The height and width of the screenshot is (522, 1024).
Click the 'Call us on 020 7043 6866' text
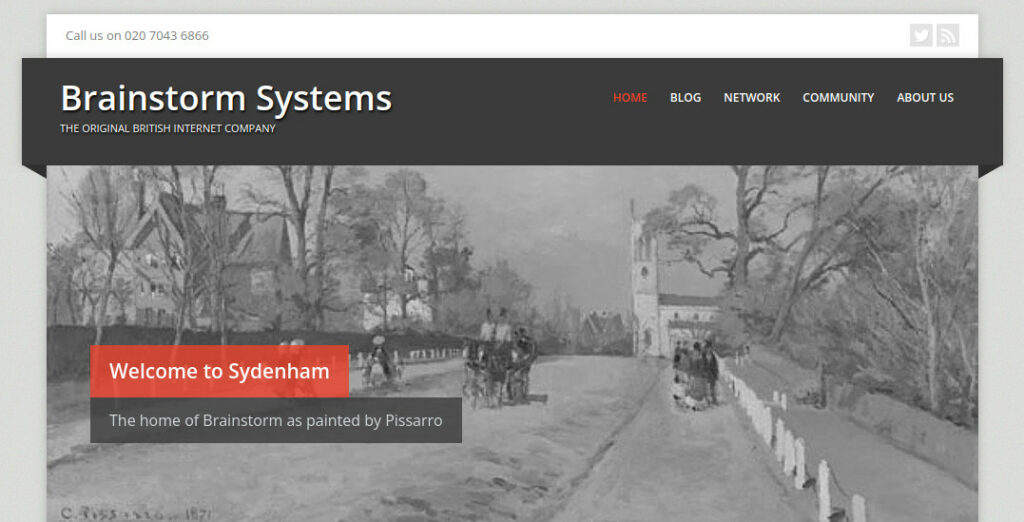(137, 36)
